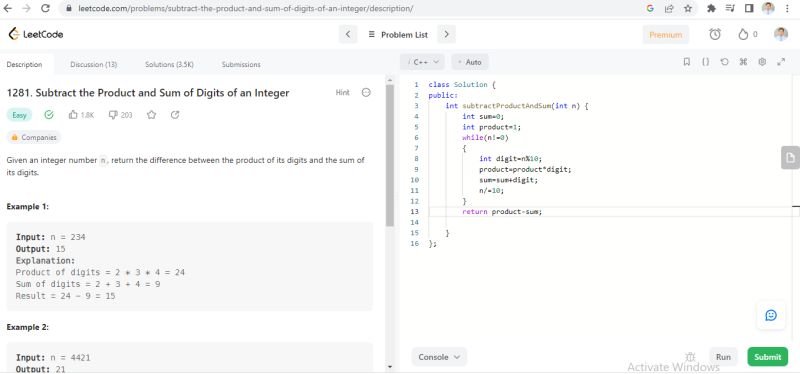Screen dimensions: 800x374
Task: Open the Submissions tab
Action: (241, 64)
